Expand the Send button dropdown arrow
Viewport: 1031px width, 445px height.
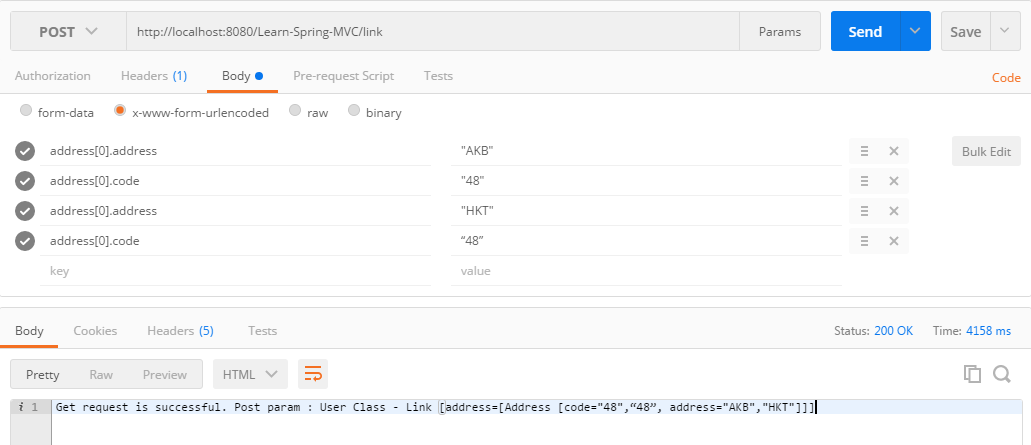click(915, 31)
